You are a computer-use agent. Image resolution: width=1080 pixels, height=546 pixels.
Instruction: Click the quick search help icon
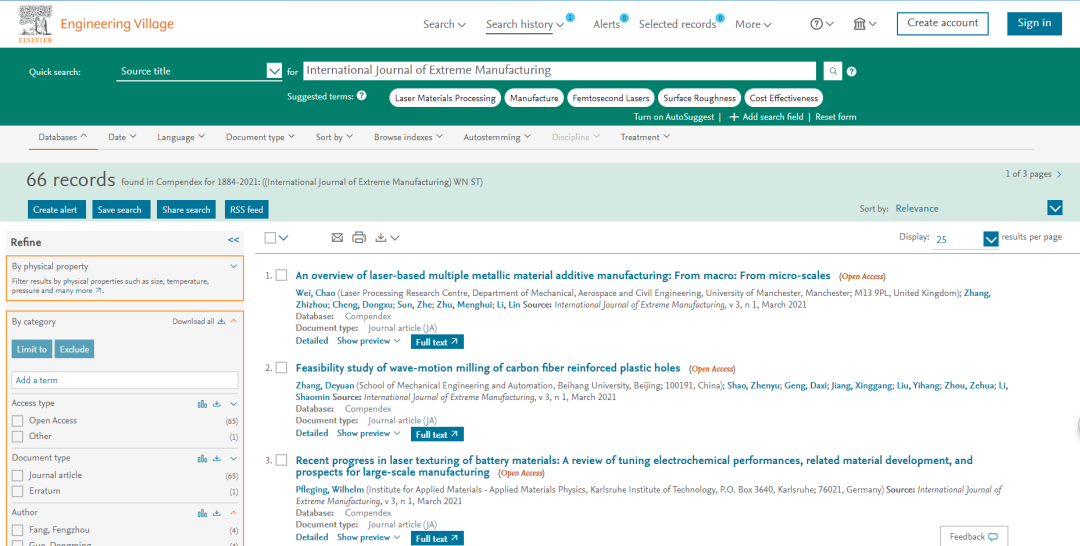tap(851, 71)
